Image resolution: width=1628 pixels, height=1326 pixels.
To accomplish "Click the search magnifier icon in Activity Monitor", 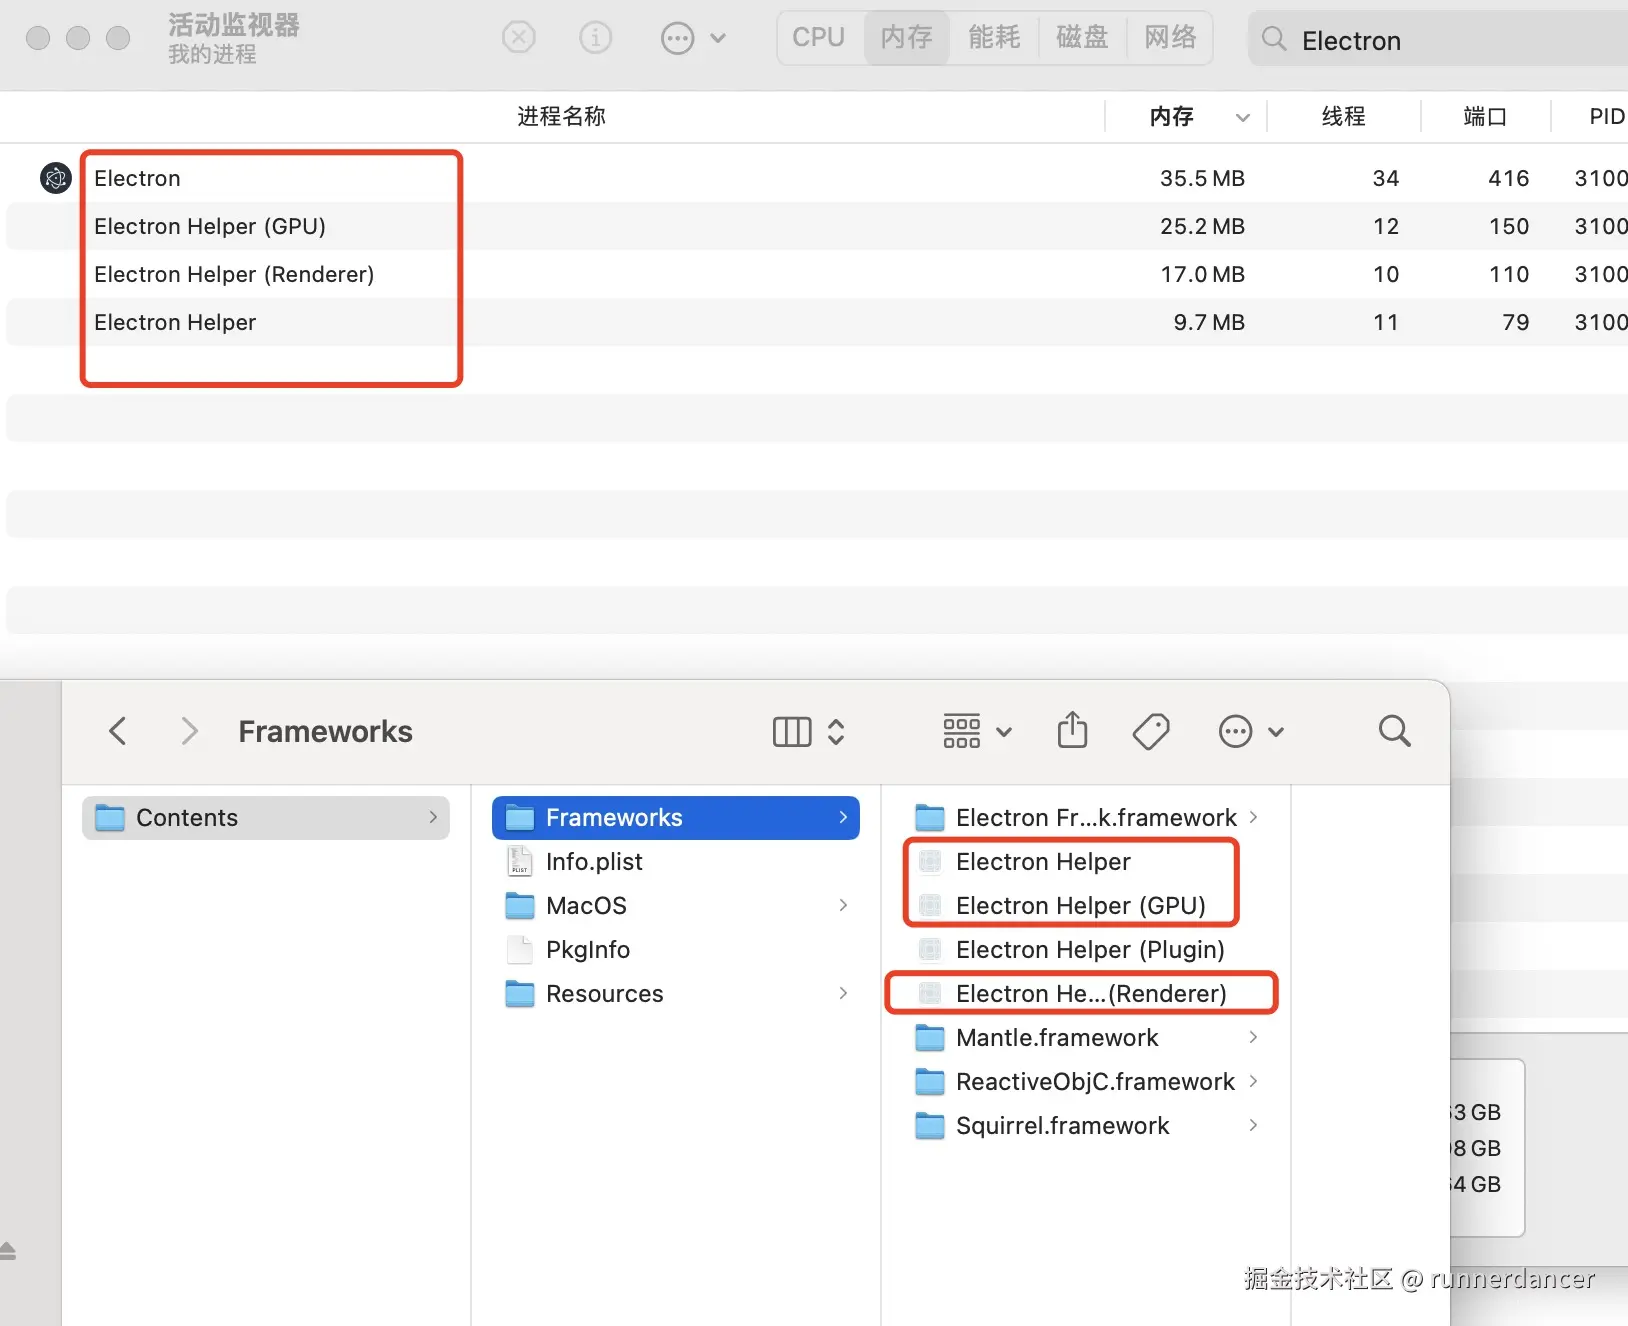I will point(1274,39).
